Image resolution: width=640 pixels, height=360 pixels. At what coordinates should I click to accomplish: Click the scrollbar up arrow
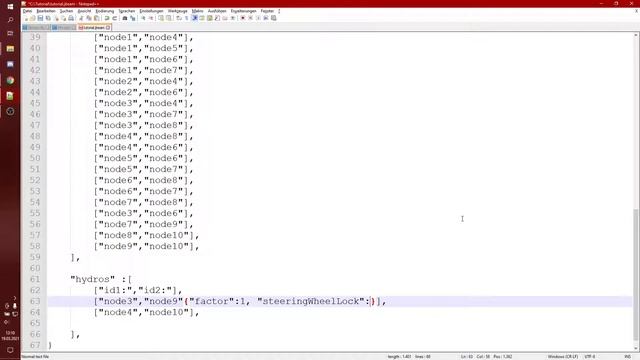coord(636,35)
